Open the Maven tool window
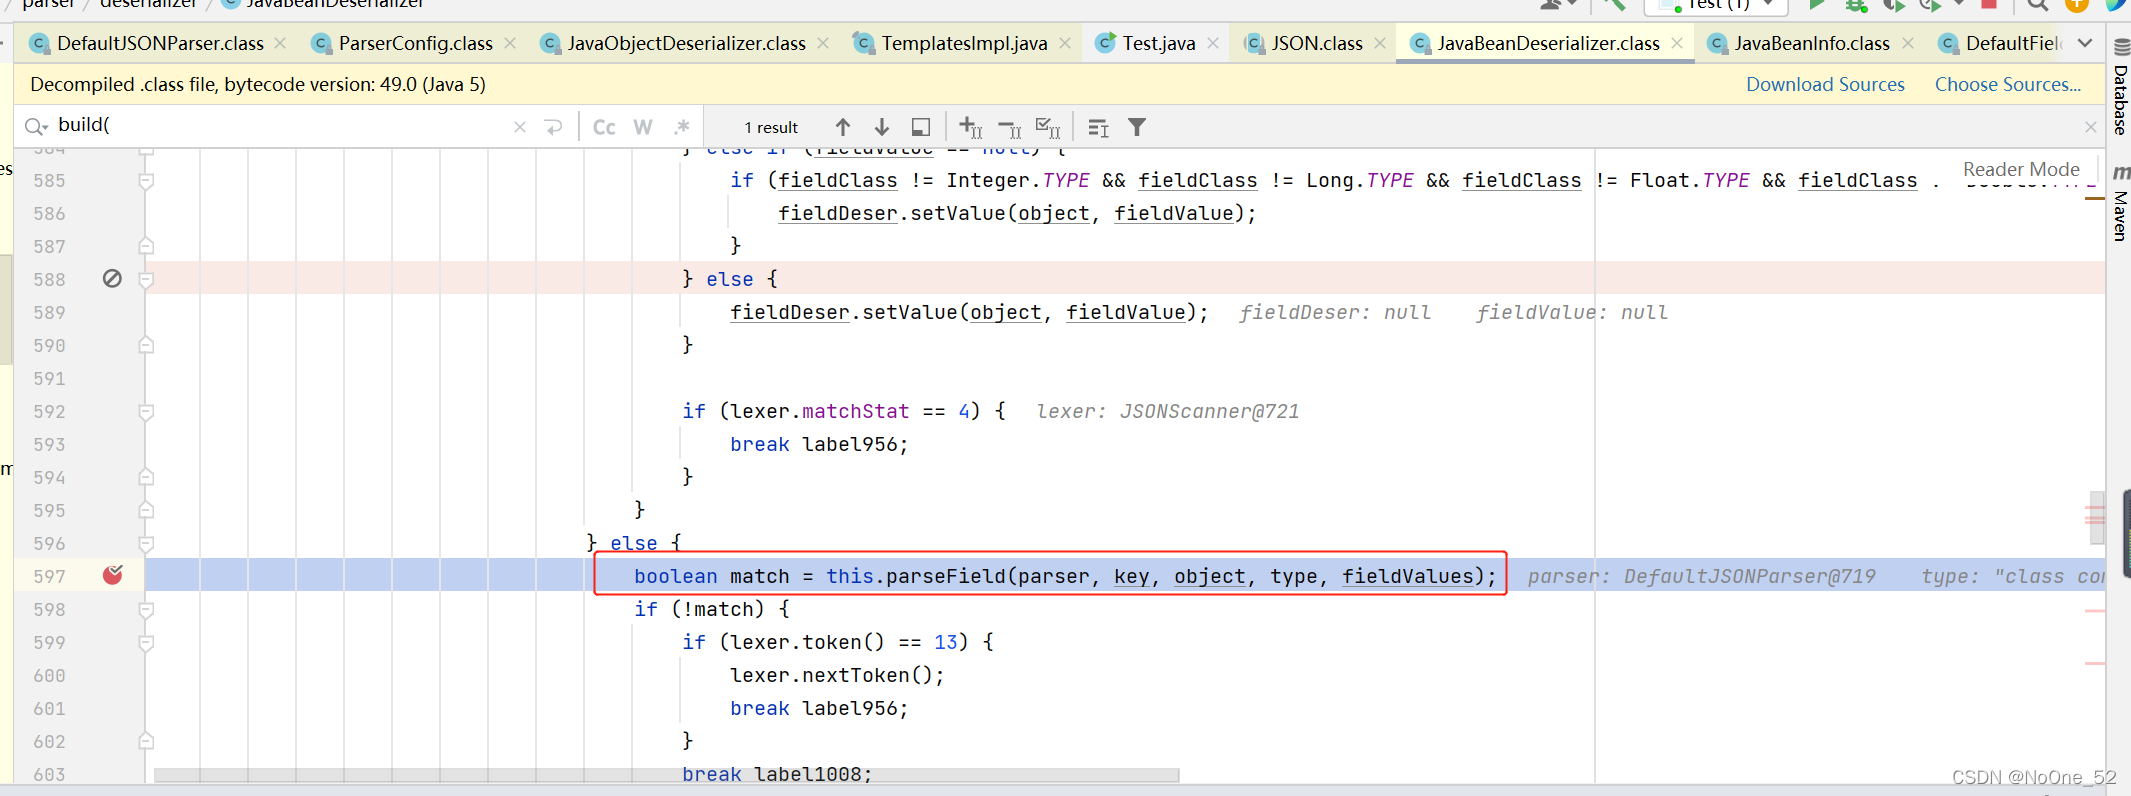The width and height of the screenshot is (2131, 796). 2120,206
